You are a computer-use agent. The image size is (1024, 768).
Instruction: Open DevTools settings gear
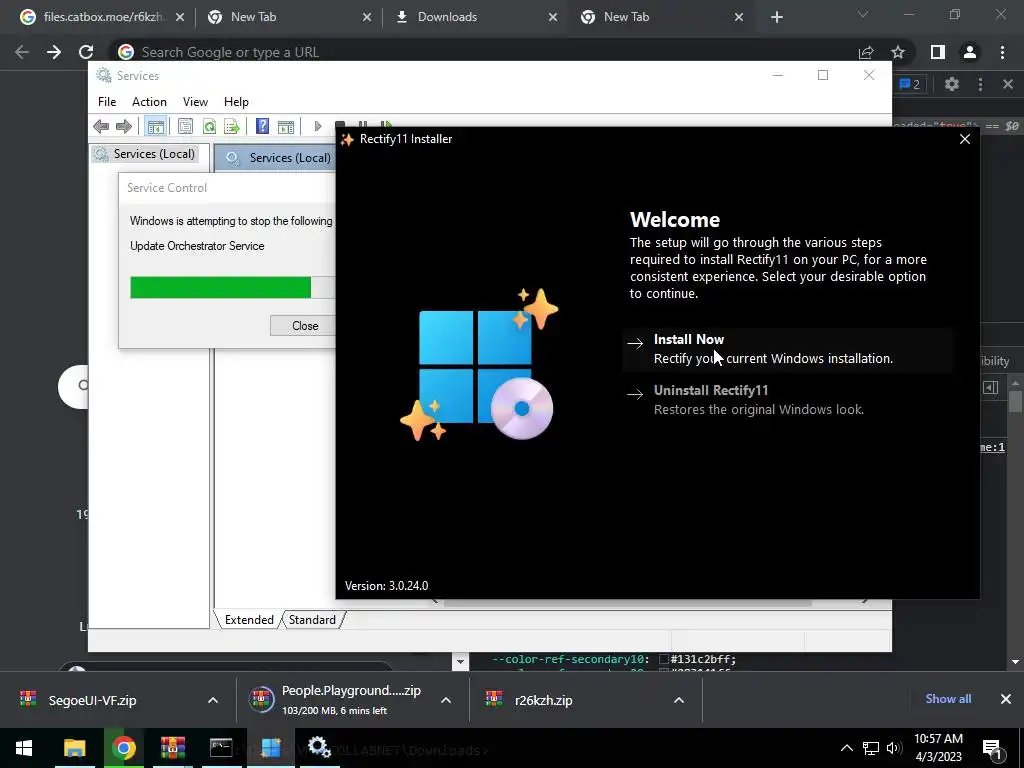[x=952, y=84]
